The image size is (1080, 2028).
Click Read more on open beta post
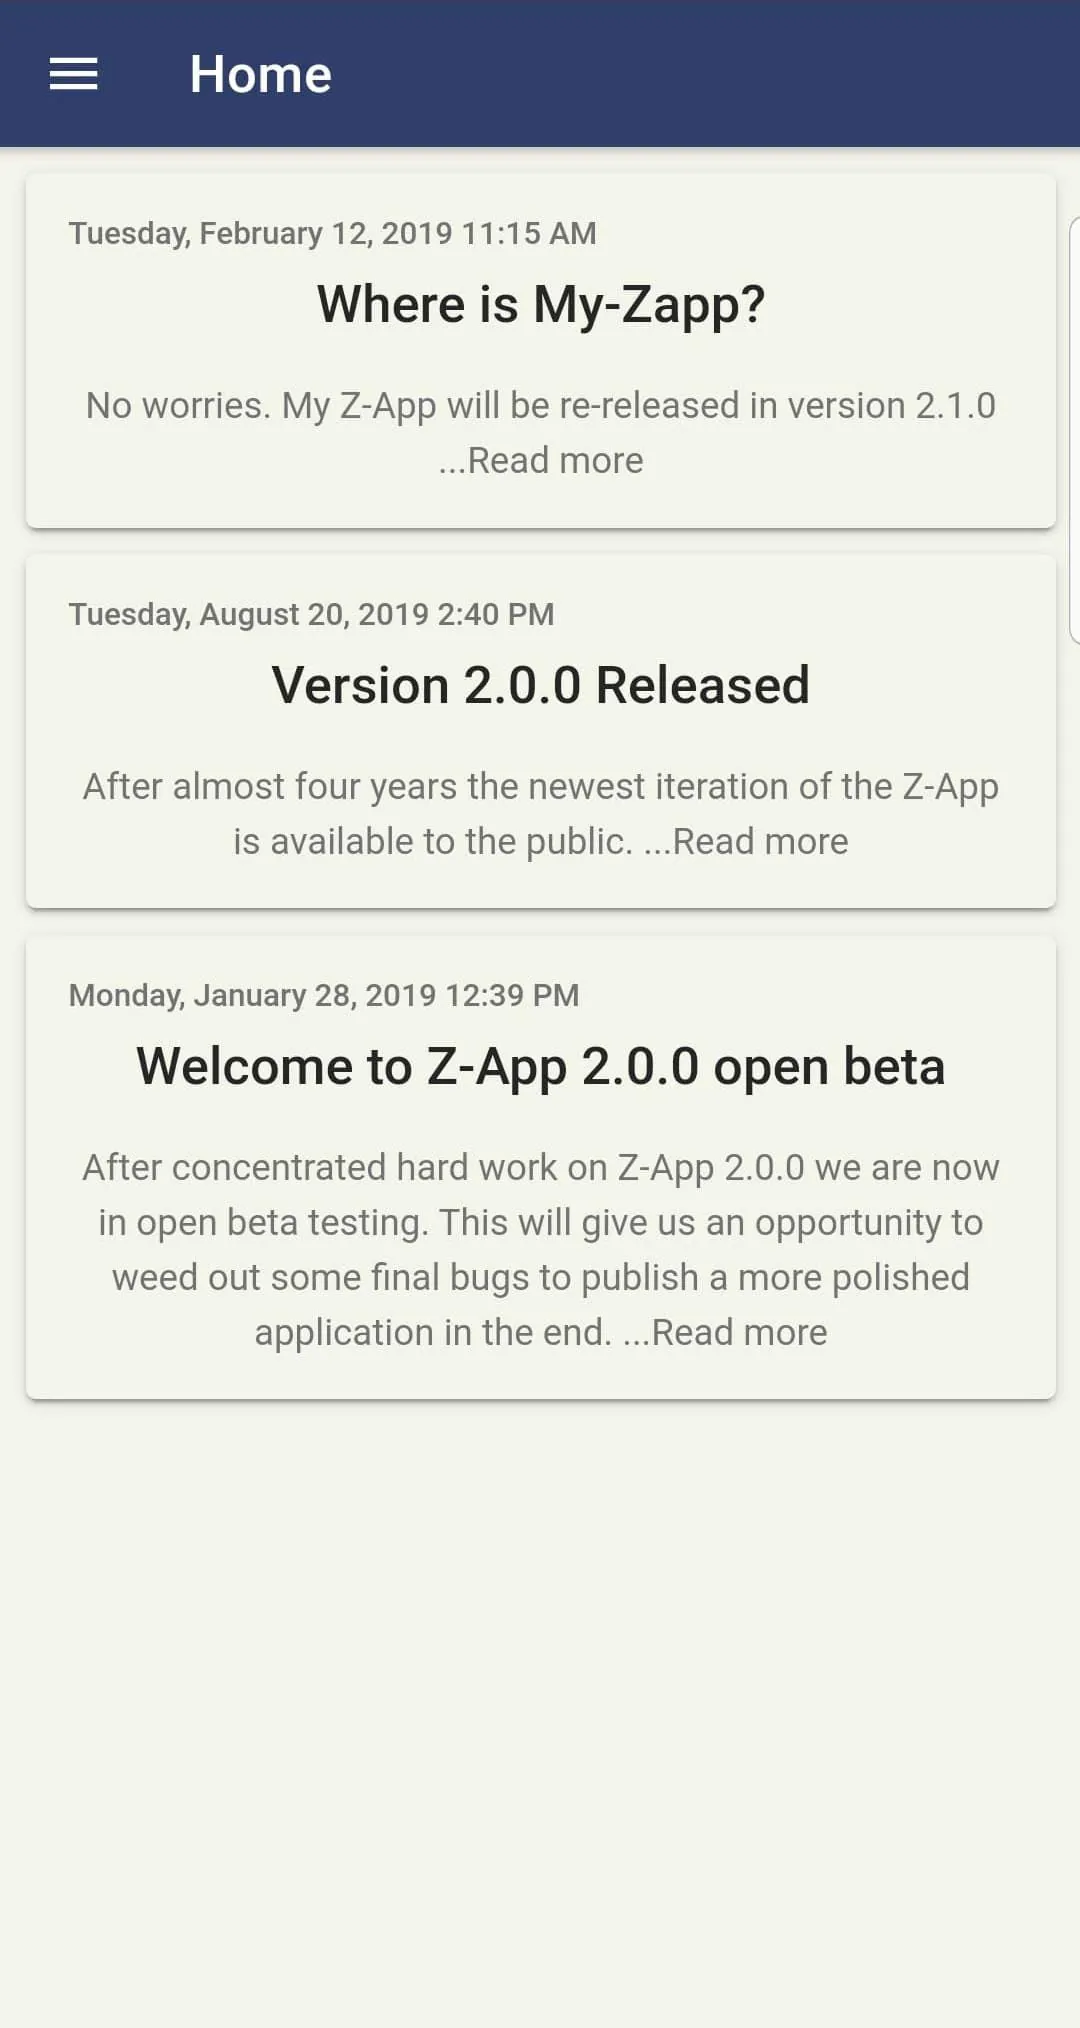[x=739, y=1333]
